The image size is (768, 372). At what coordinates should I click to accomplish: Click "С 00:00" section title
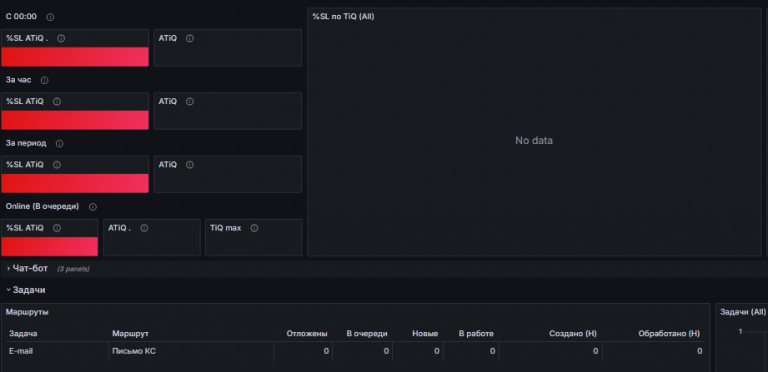click(x=21, y=17)
